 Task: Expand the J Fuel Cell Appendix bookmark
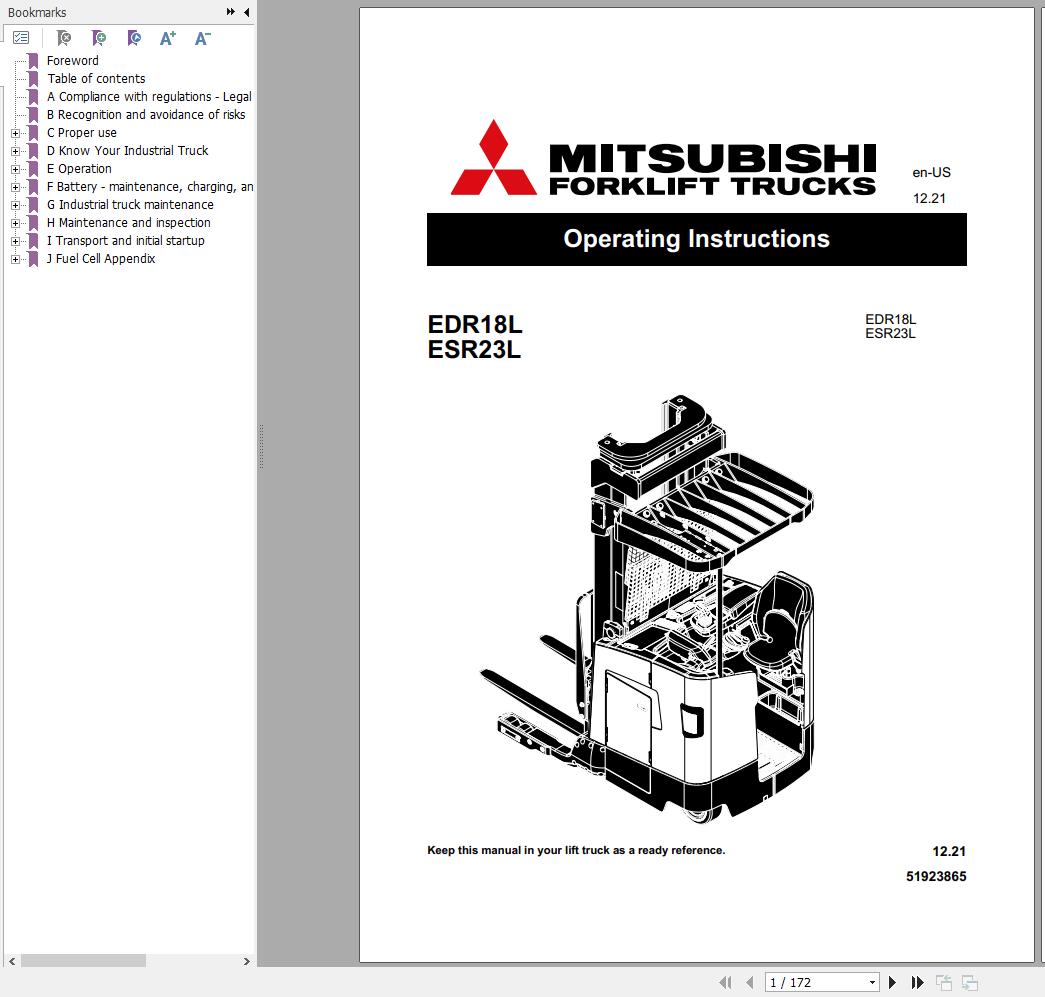point(15,259)
